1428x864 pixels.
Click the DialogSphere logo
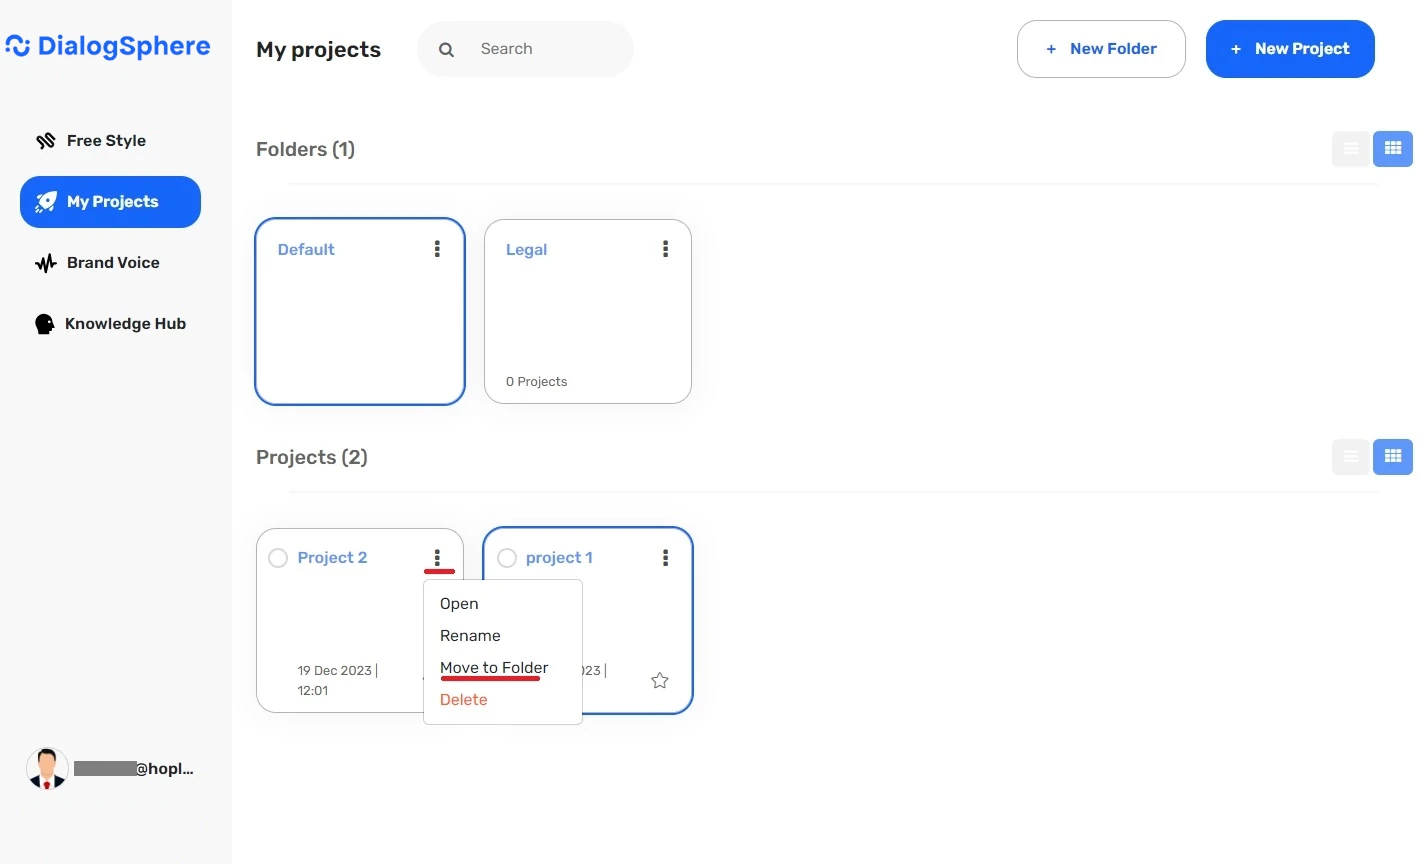click(x=108, y=46)
